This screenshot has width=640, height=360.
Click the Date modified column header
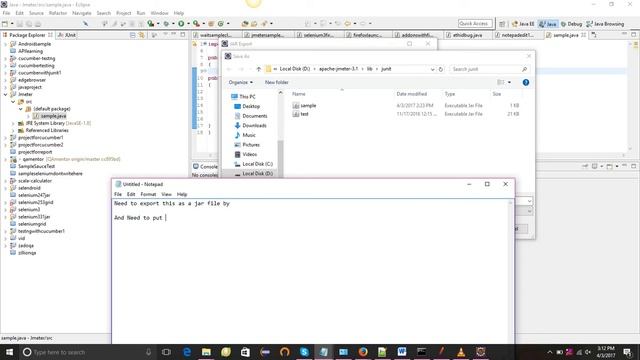pos(411,94)
